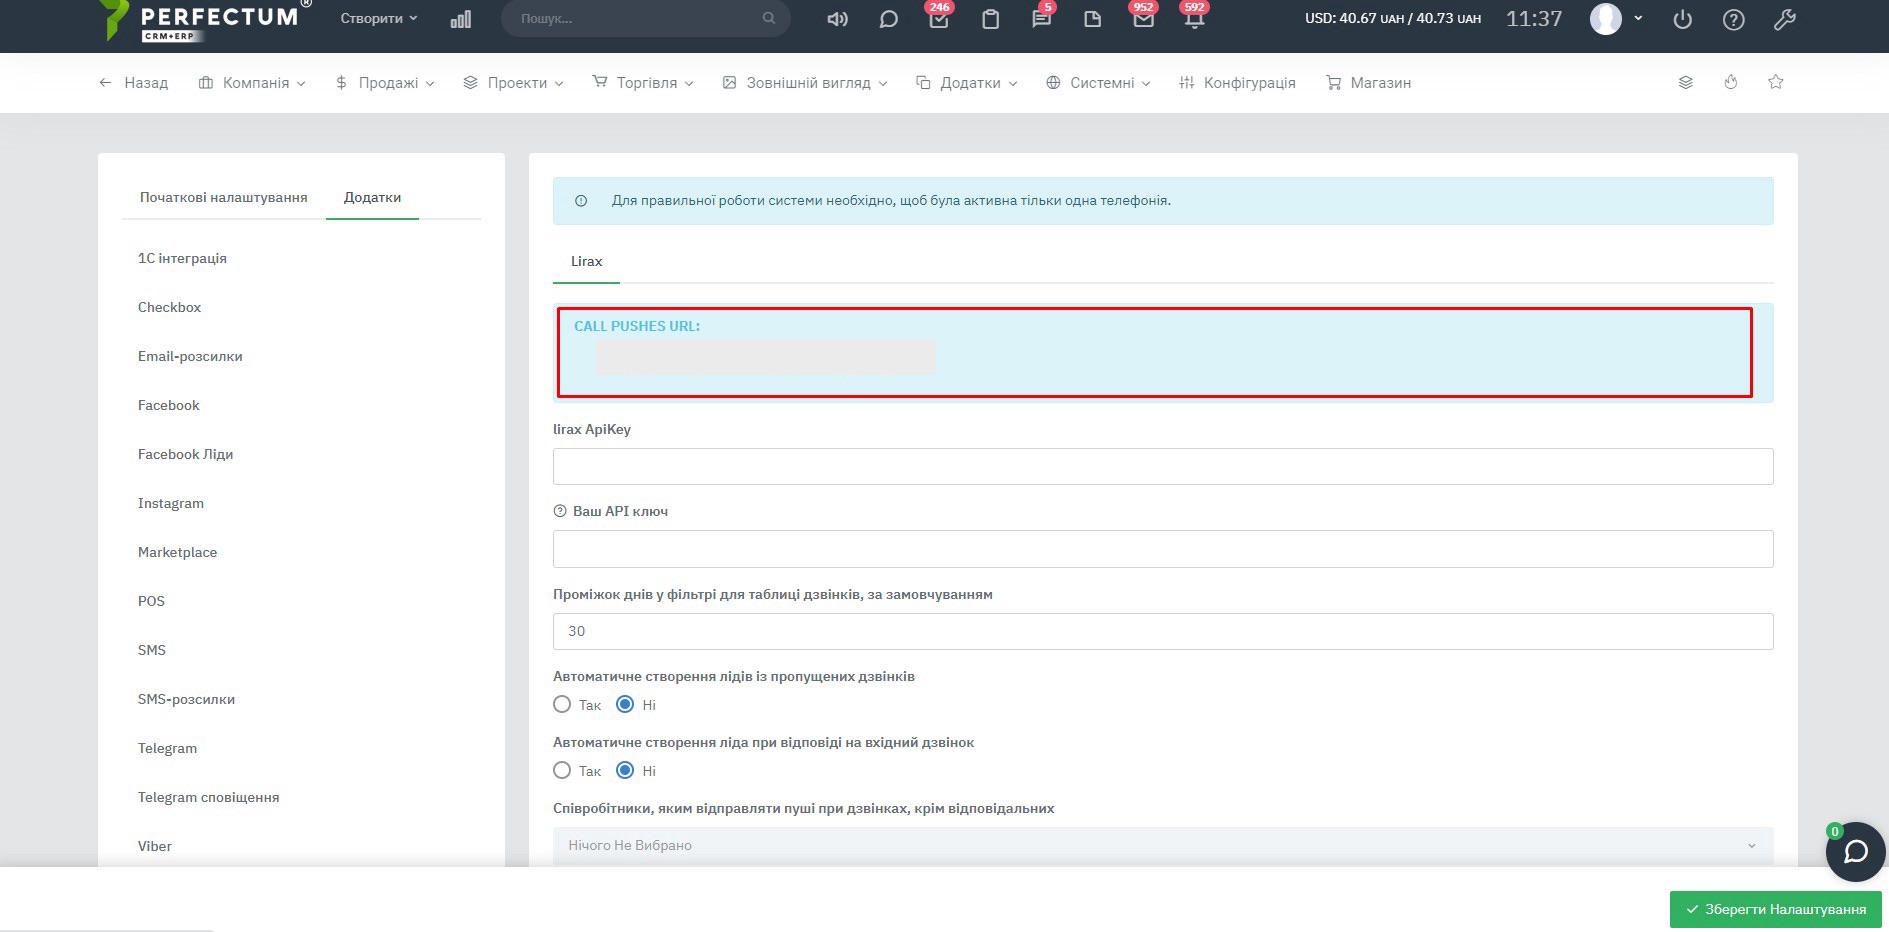Expand the Компанія menu

[x=252, y=83]
